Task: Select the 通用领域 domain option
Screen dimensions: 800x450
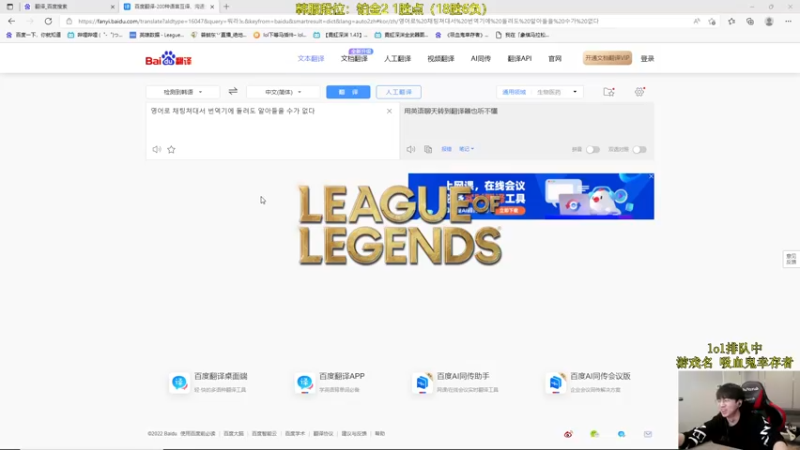Action: click(x=514, y=92)
